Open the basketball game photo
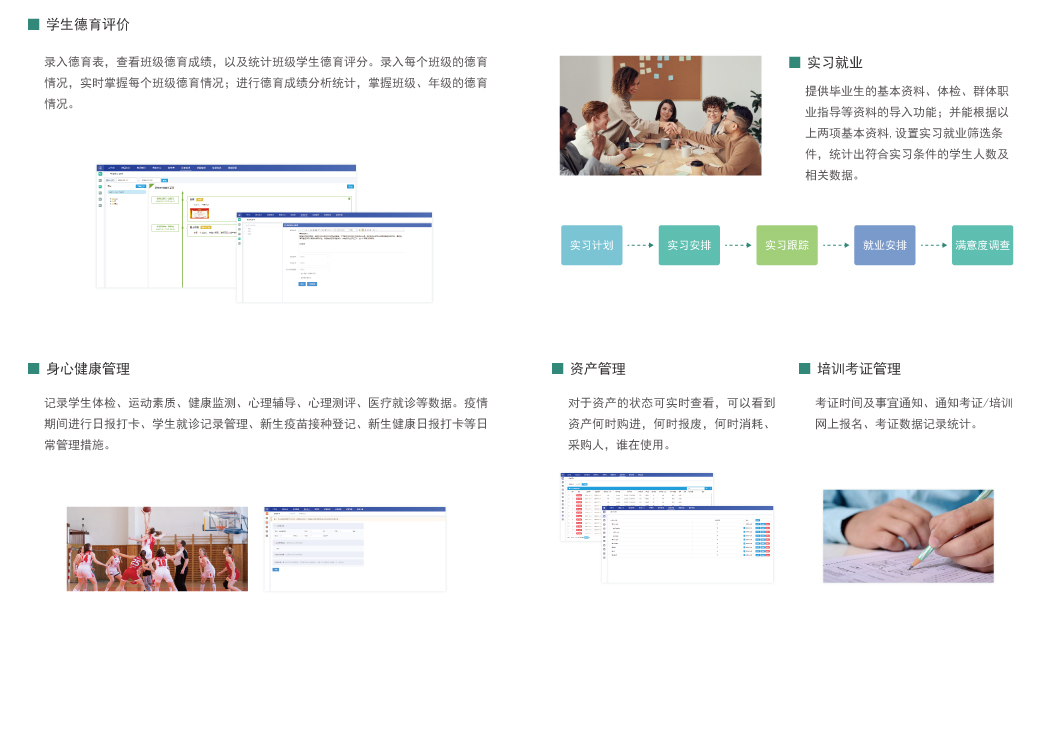 click(x=157, y=548)
